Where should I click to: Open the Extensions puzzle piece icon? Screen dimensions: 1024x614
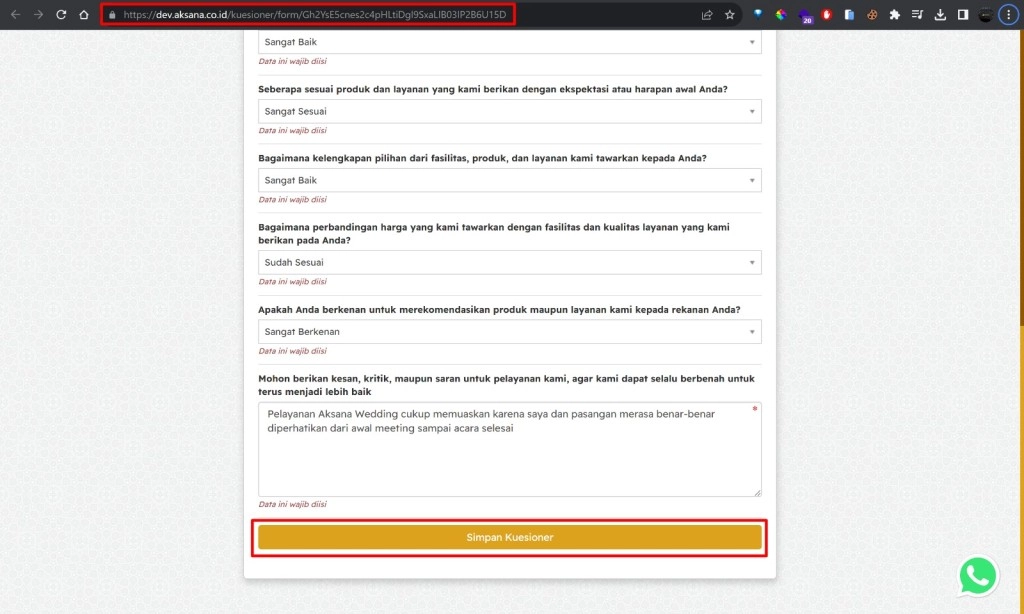[x=894, y=15]
